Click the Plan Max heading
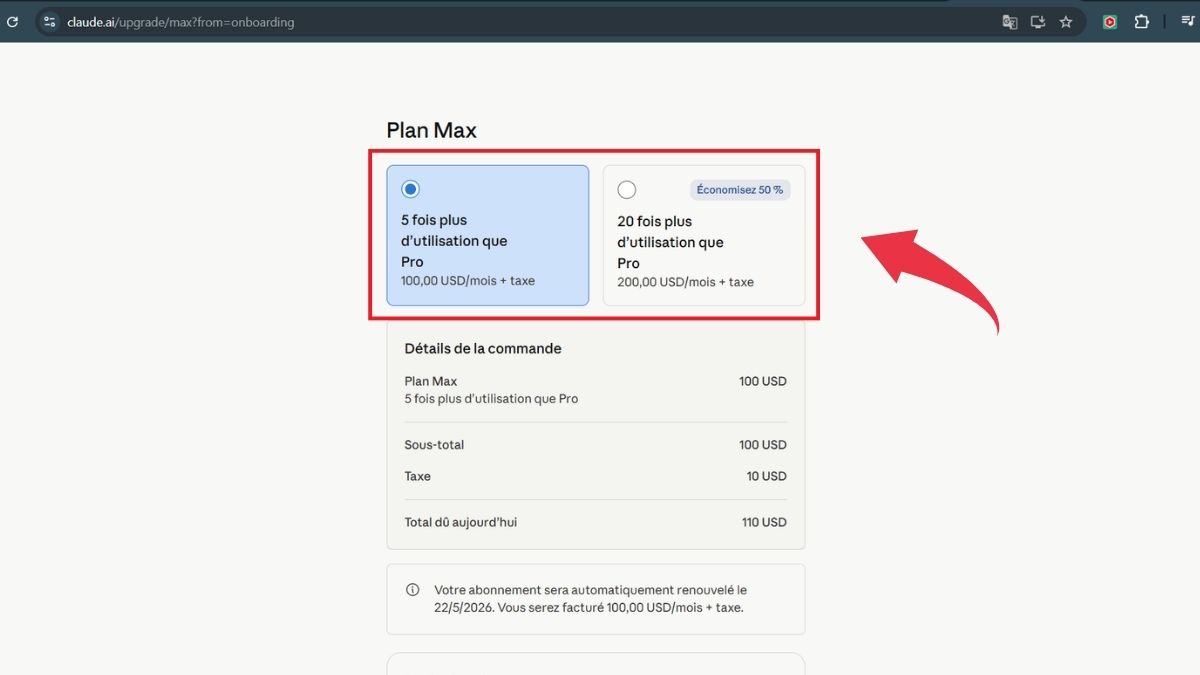 tap(432, 130)
